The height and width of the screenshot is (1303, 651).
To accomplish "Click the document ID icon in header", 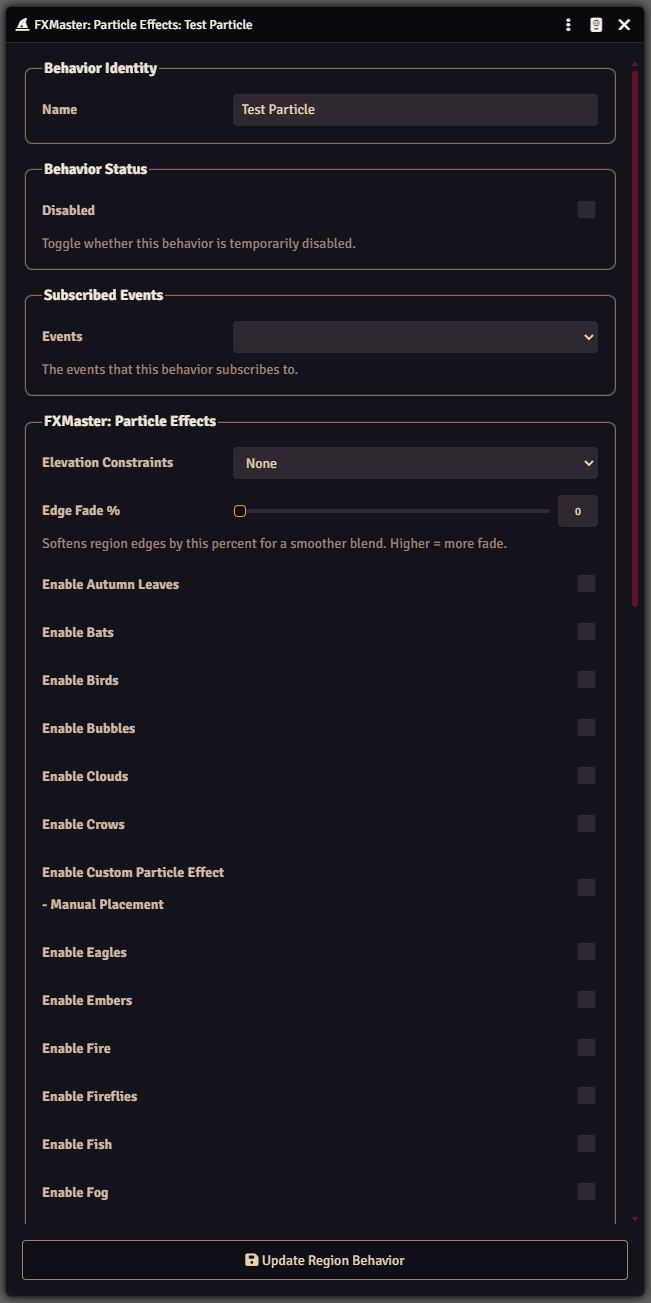I will pos(596,25).
